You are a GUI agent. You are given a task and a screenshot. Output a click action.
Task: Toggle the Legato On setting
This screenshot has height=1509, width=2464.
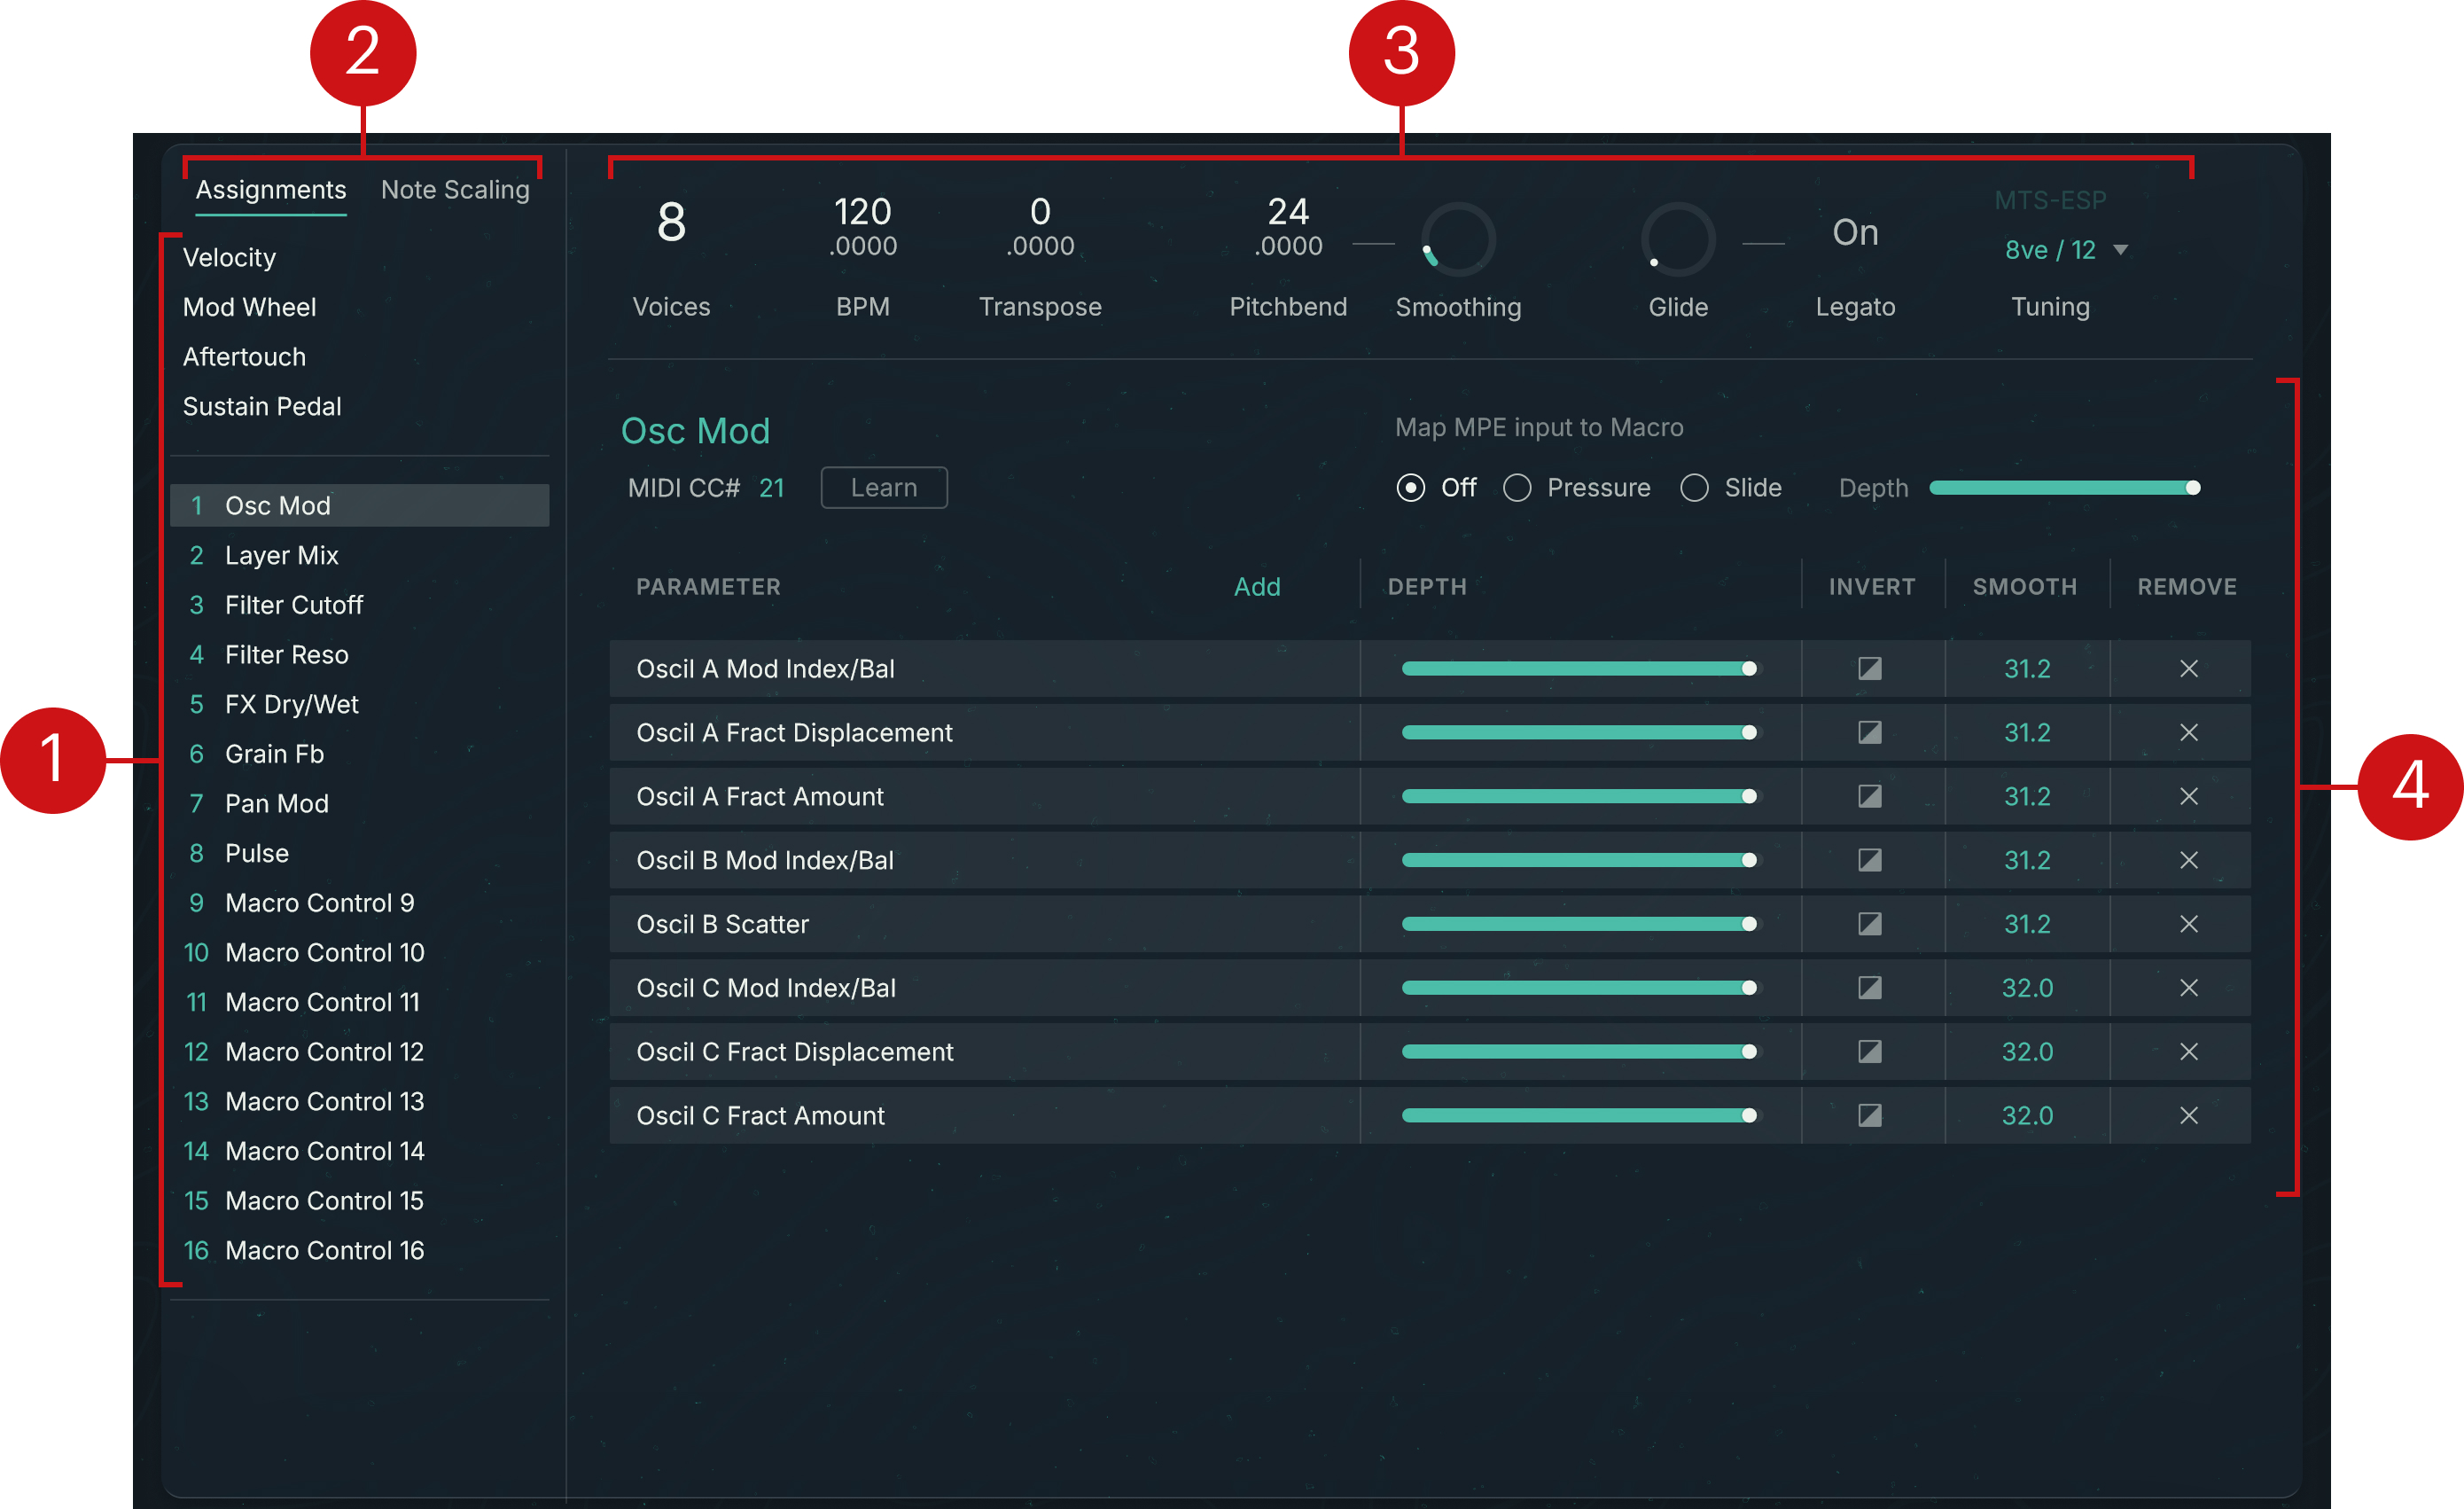(x=1855, y=233)
